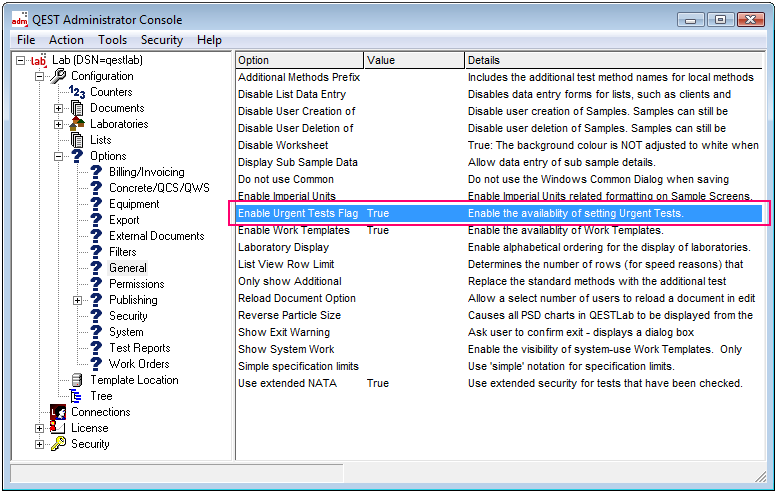Collapse the Options tree node
This screenshot has height=493, width=776.
(x=59, y=156)
